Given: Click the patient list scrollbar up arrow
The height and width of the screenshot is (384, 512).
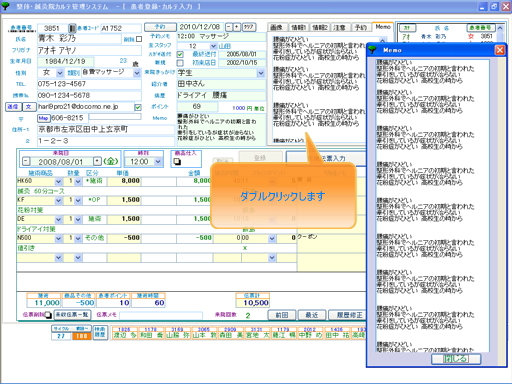Looking at the screenshot, I should point(500,28).
